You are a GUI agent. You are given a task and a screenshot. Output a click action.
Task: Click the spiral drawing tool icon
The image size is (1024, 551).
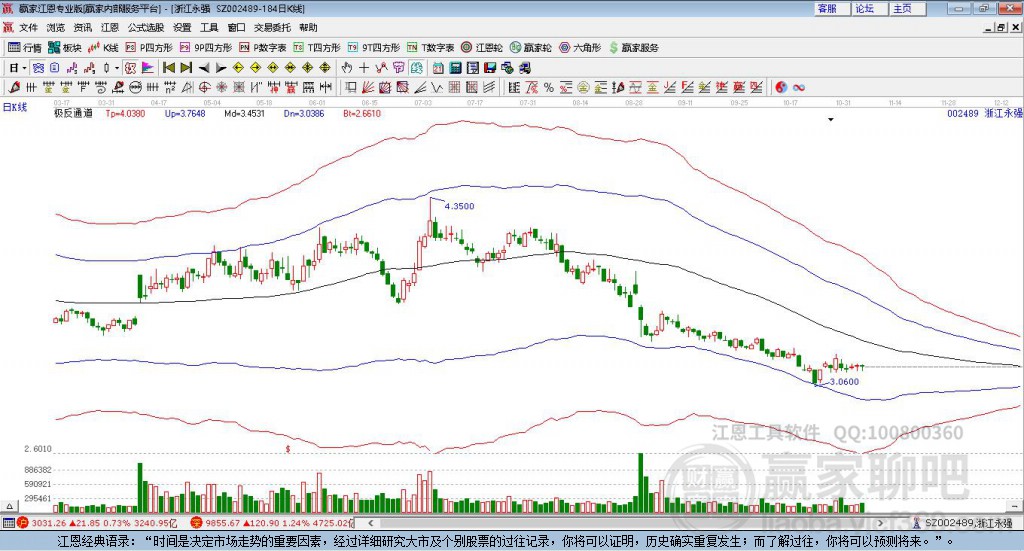[x=101, y=87]
